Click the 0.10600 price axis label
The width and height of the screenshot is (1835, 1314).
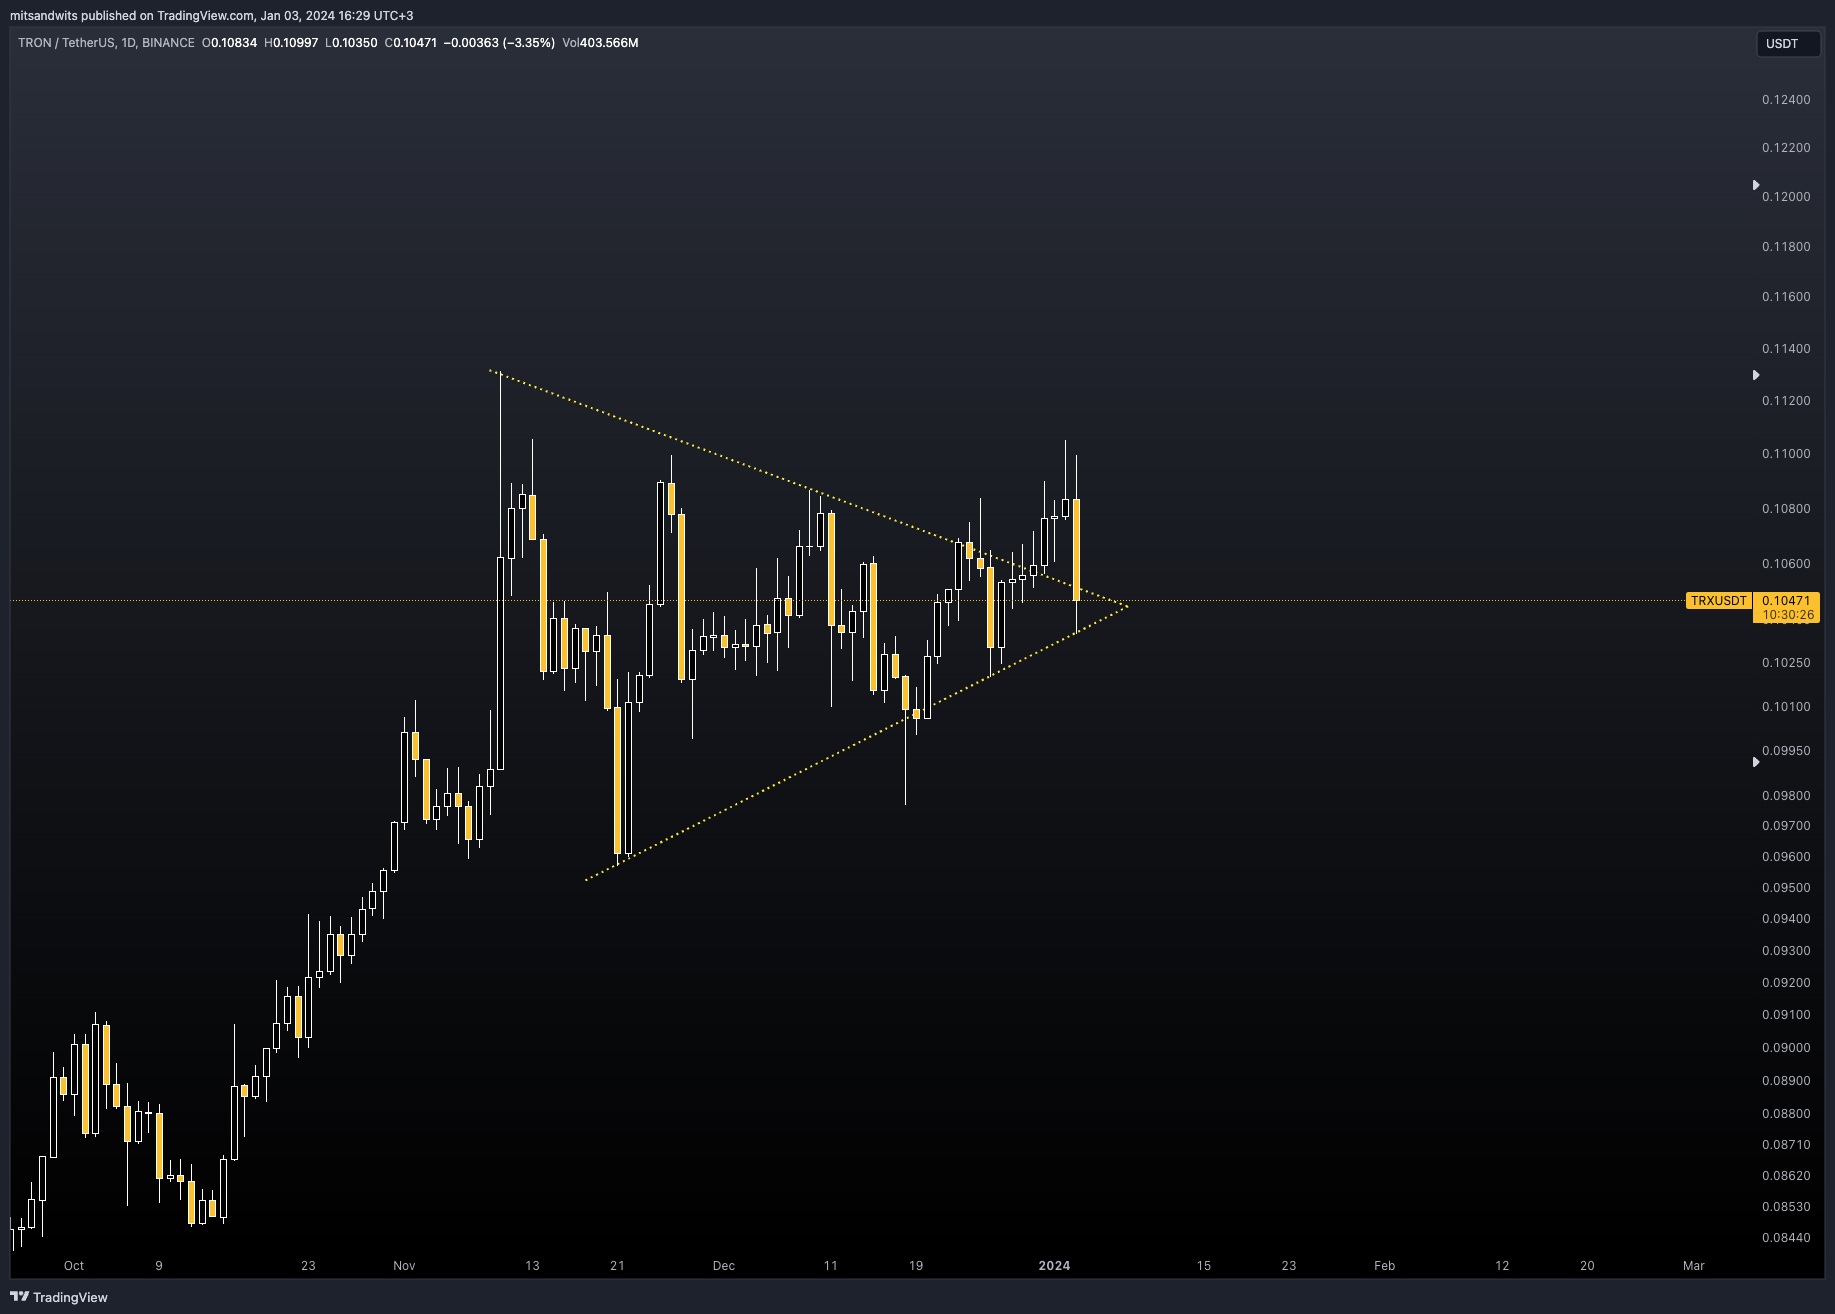[x=1786, y=564]
